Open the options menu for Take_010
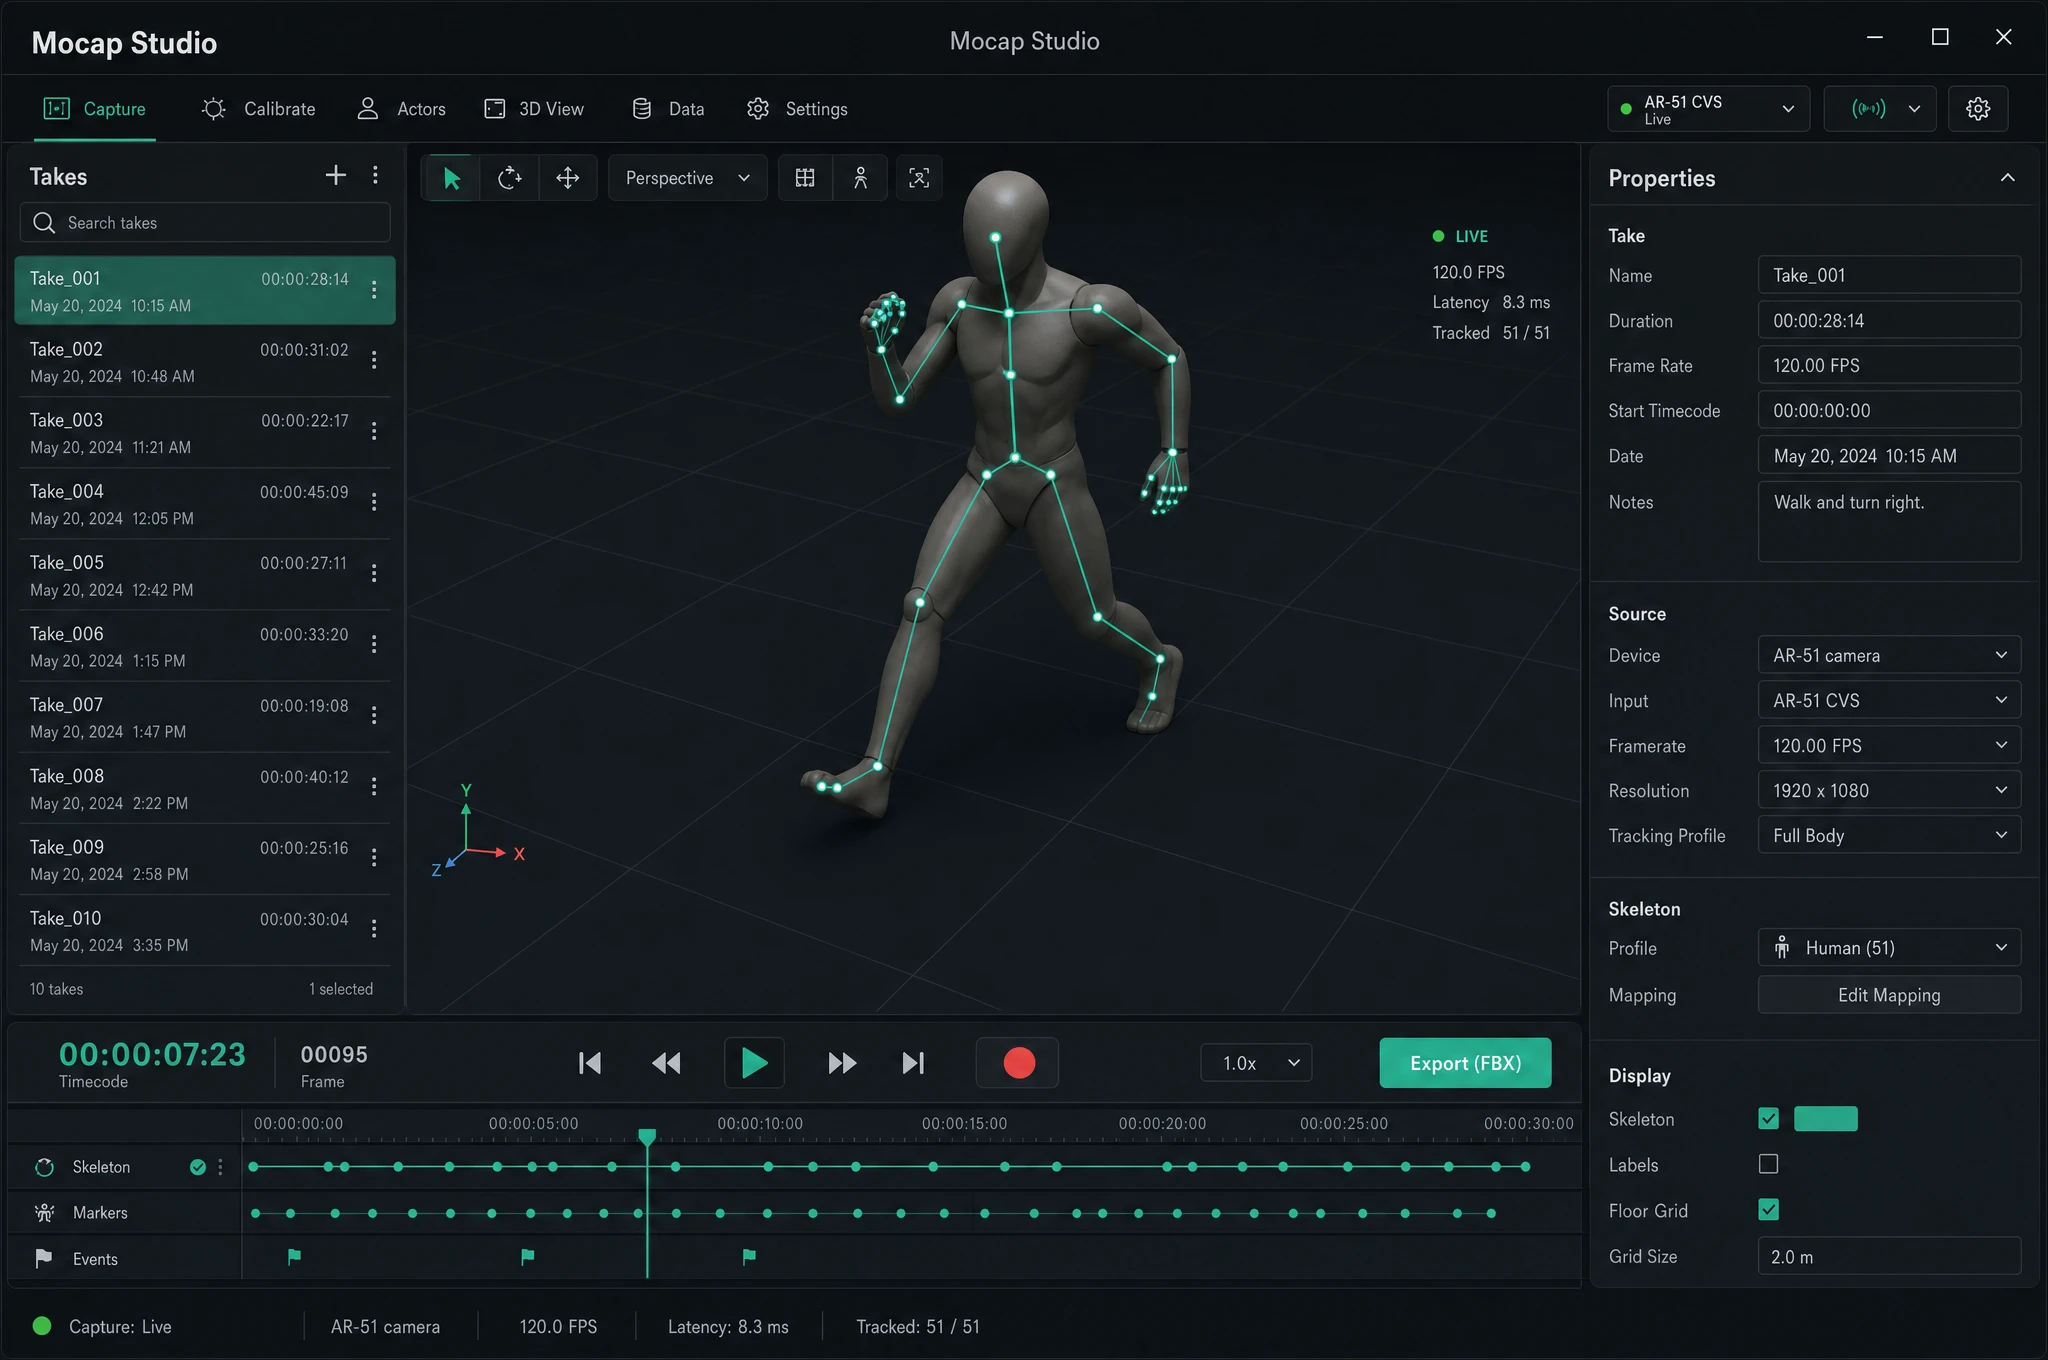The height and width of the screenshot is (1360, 2048). pyautogui.click(x=374, y=928)
